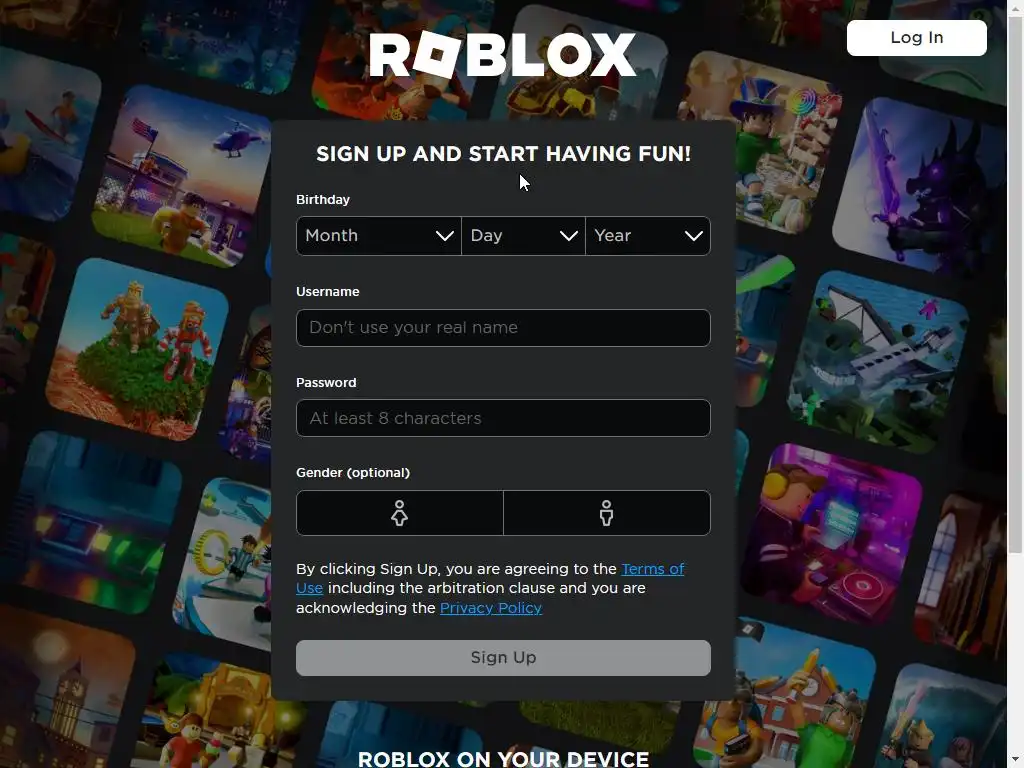The width and height of the screenshot is (1024, 768).
Task: Focus the Username input field
Action: (504, 328)
